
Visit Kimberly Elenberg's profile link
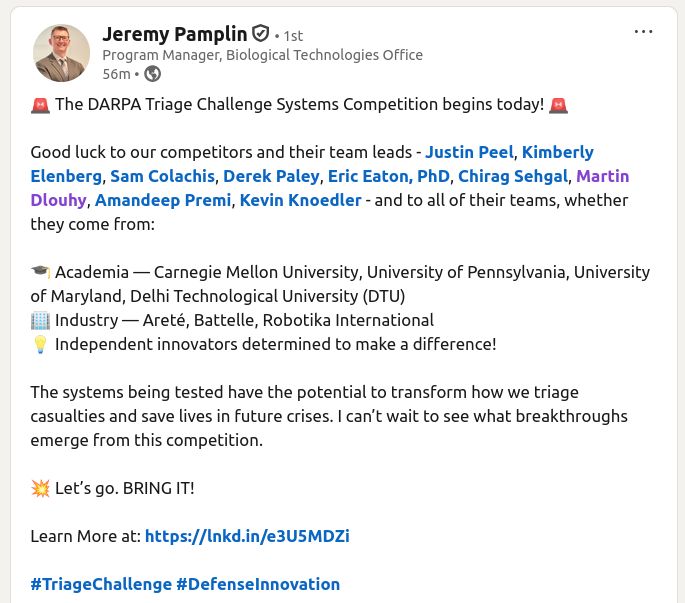point(558,152)
